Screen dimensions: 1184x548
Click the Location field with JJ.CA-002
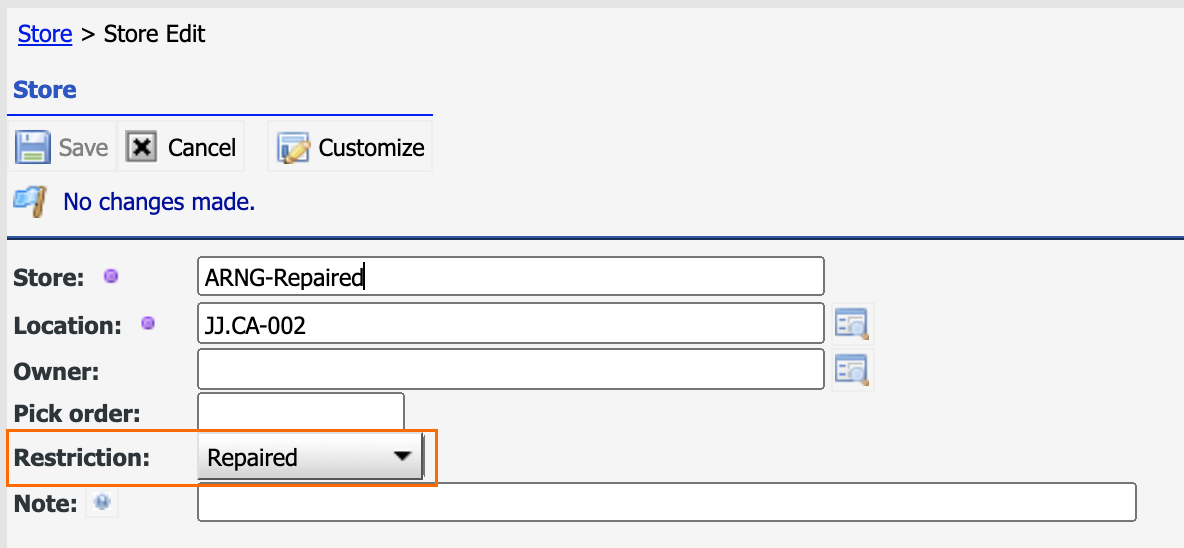click(x=510, y=324)
